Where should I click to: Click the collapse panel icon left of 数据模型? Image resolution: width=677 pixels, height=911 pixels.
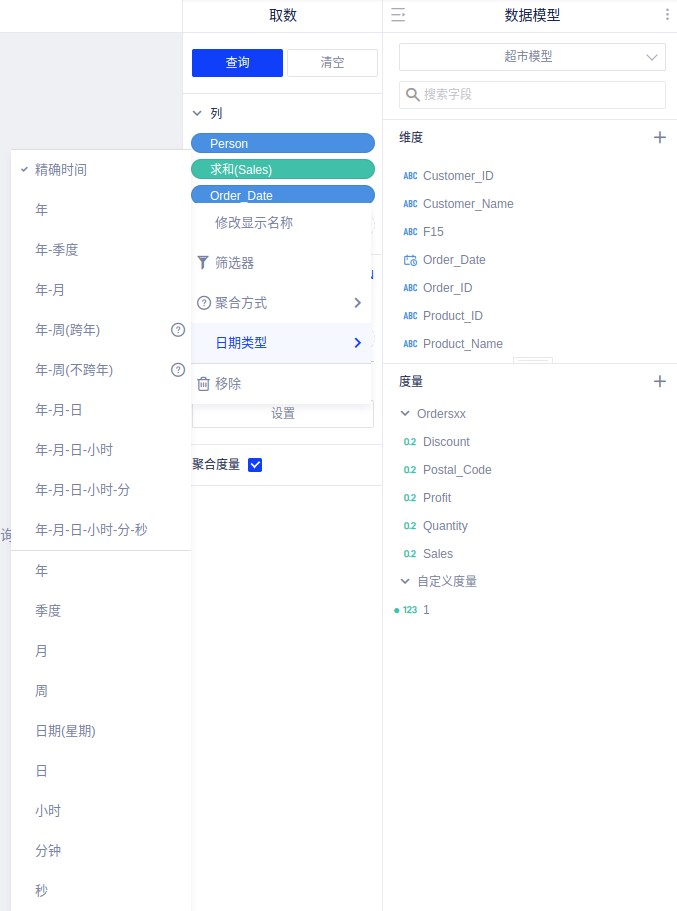tap(397, 15)
